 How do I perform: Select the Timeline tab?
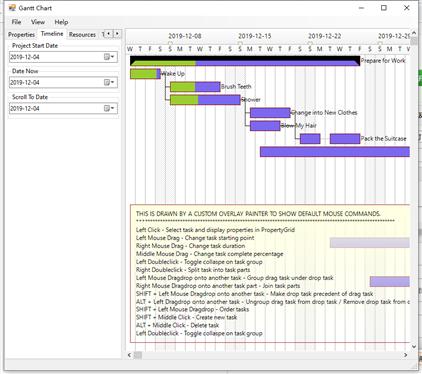tap(52, 34)
